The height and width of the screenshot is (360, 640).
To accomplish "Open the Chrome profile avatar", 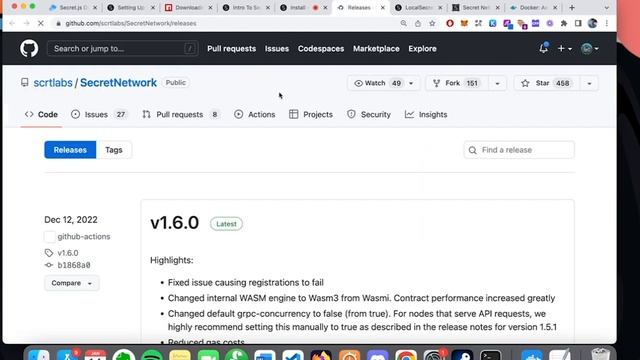I will [593, 24].
